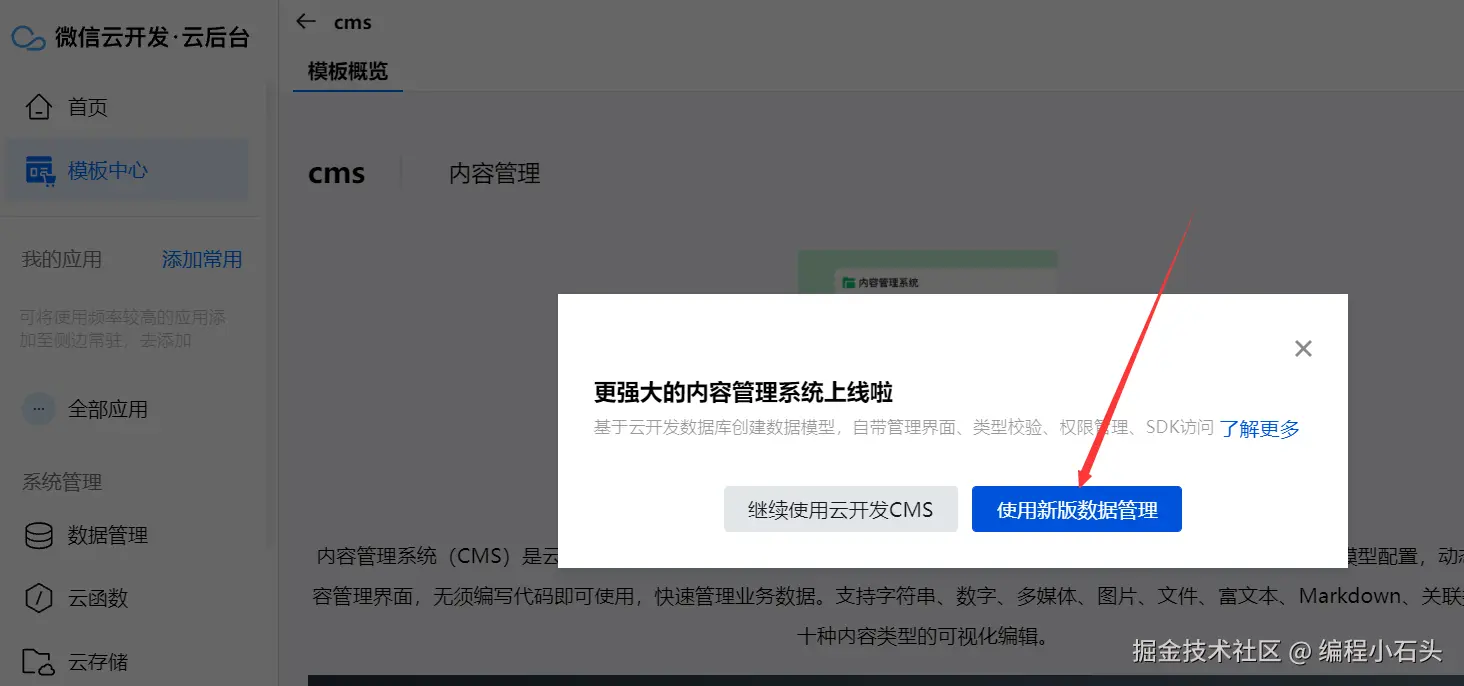Click the 内容管理系统 preview thumbnail

(x=927, y=272)
